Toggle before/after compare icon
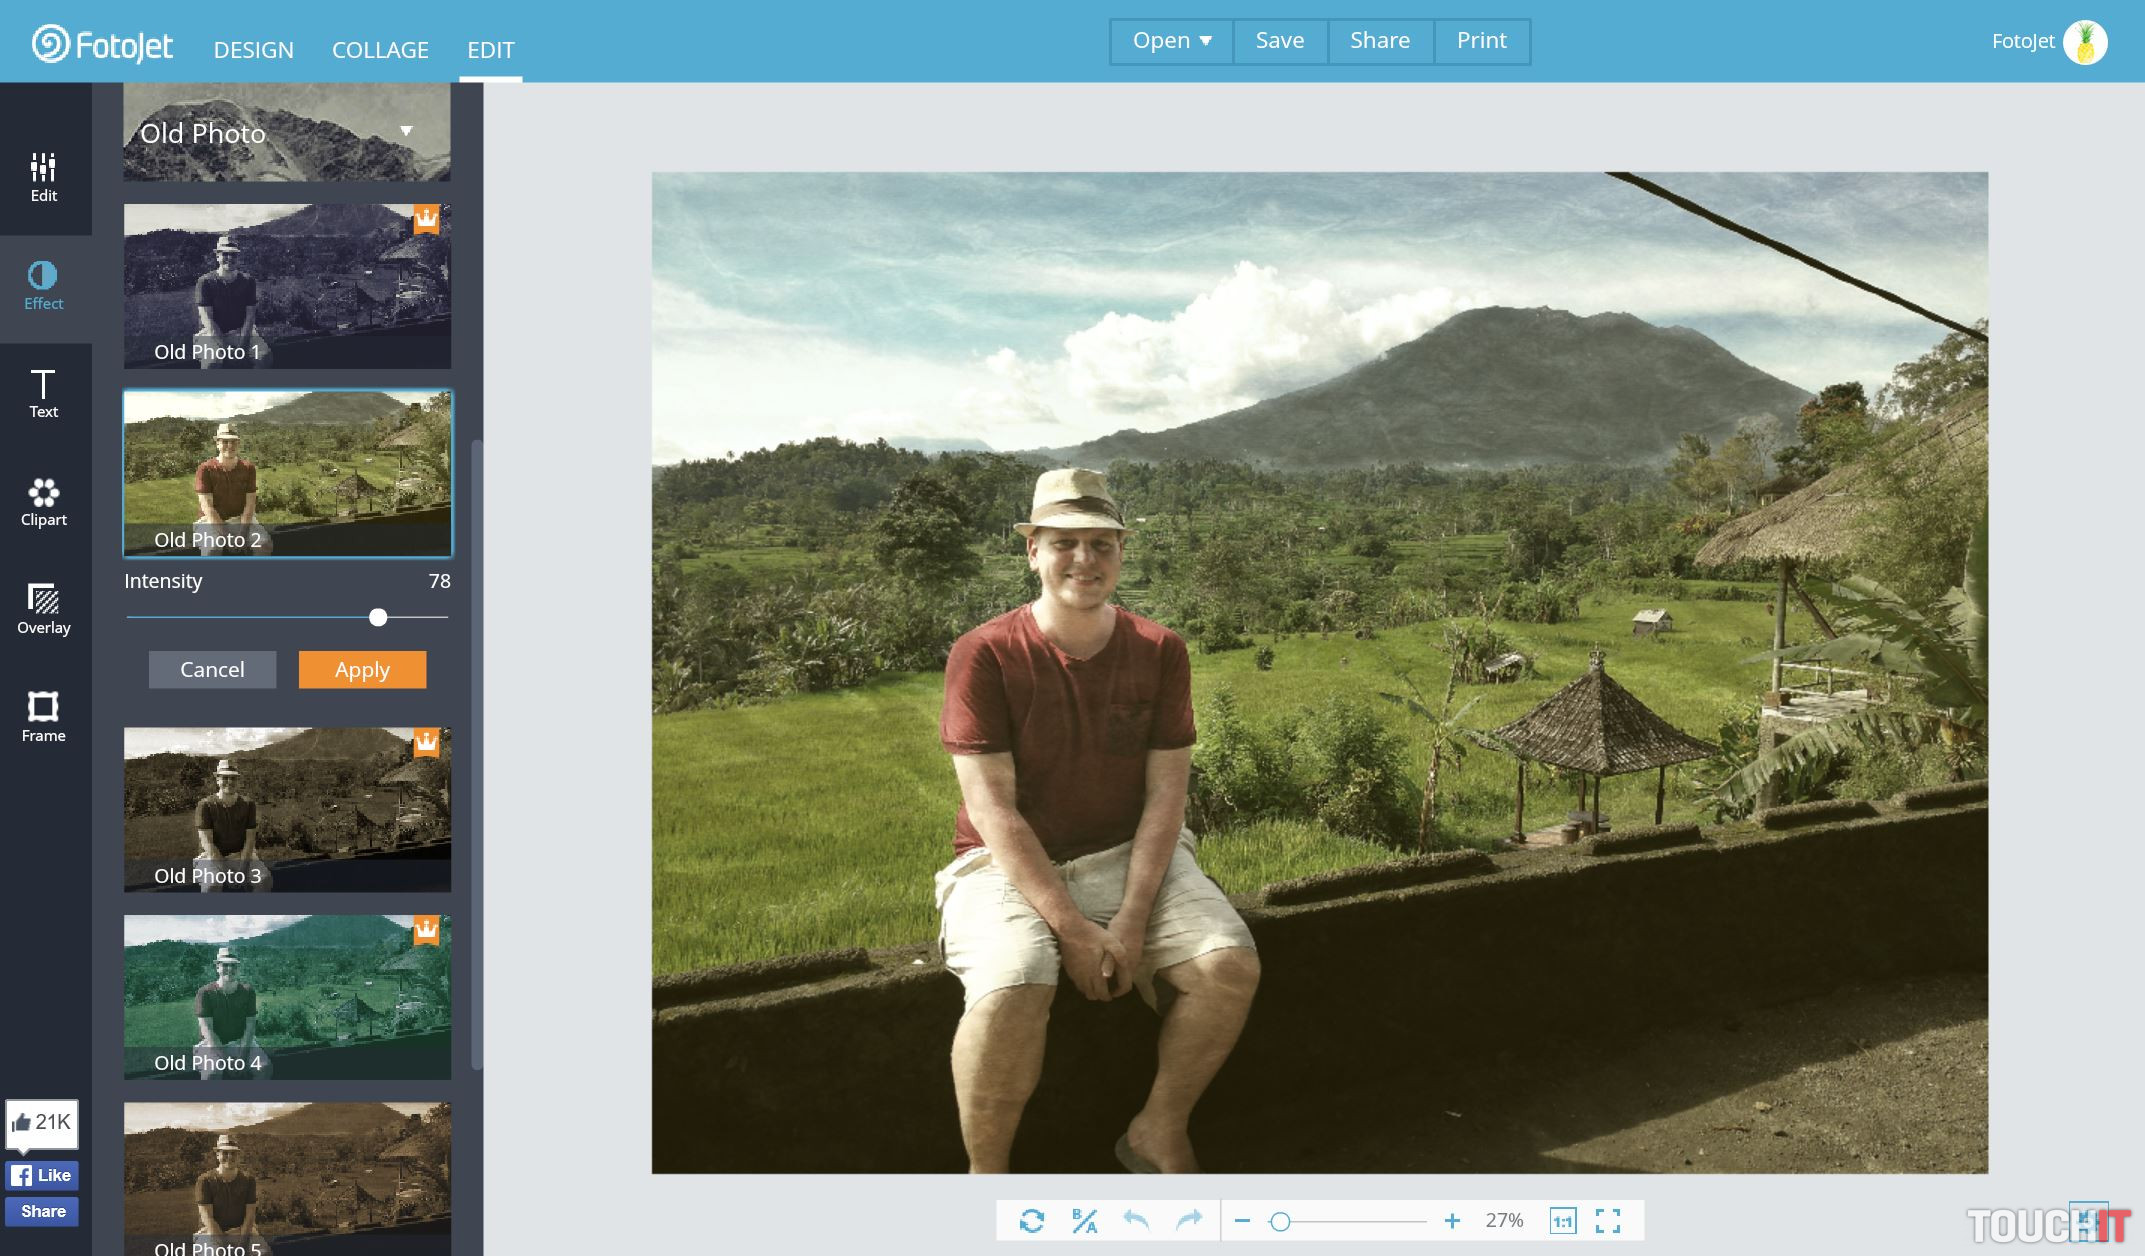 coord(1084,1220)
